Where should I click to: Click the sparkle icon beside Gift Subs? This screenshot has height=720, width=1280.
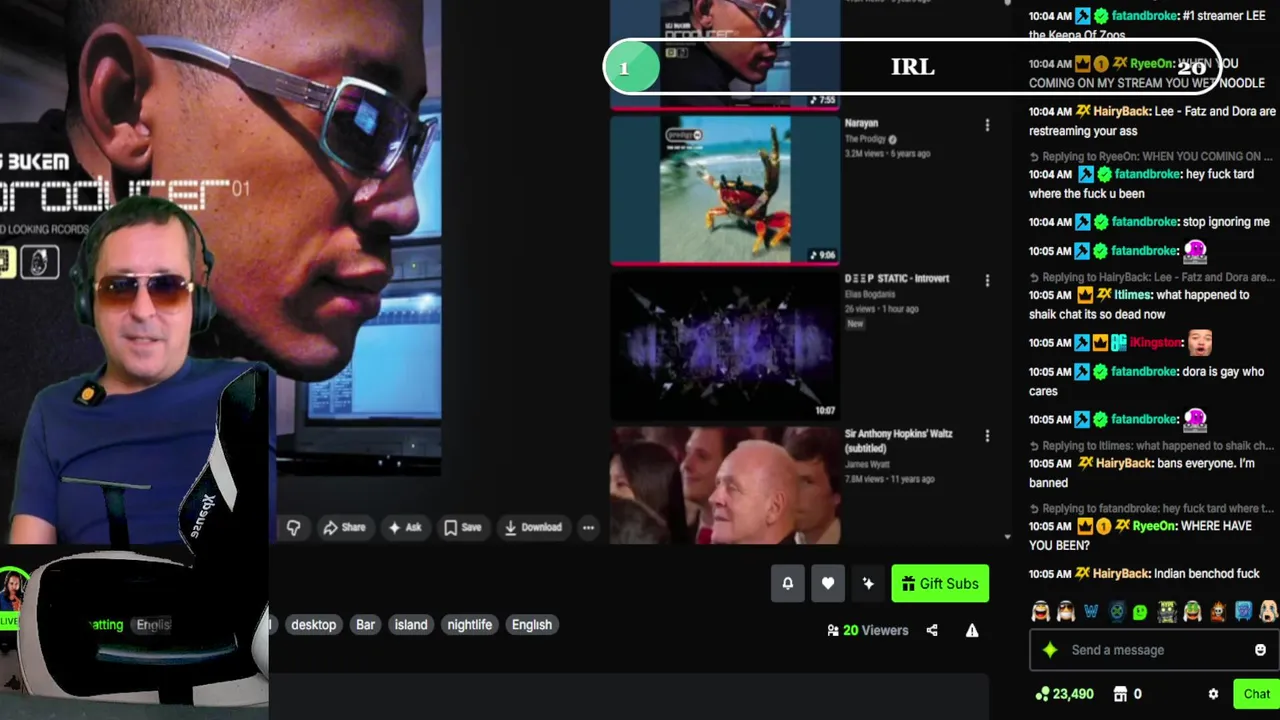coord(868,584)
